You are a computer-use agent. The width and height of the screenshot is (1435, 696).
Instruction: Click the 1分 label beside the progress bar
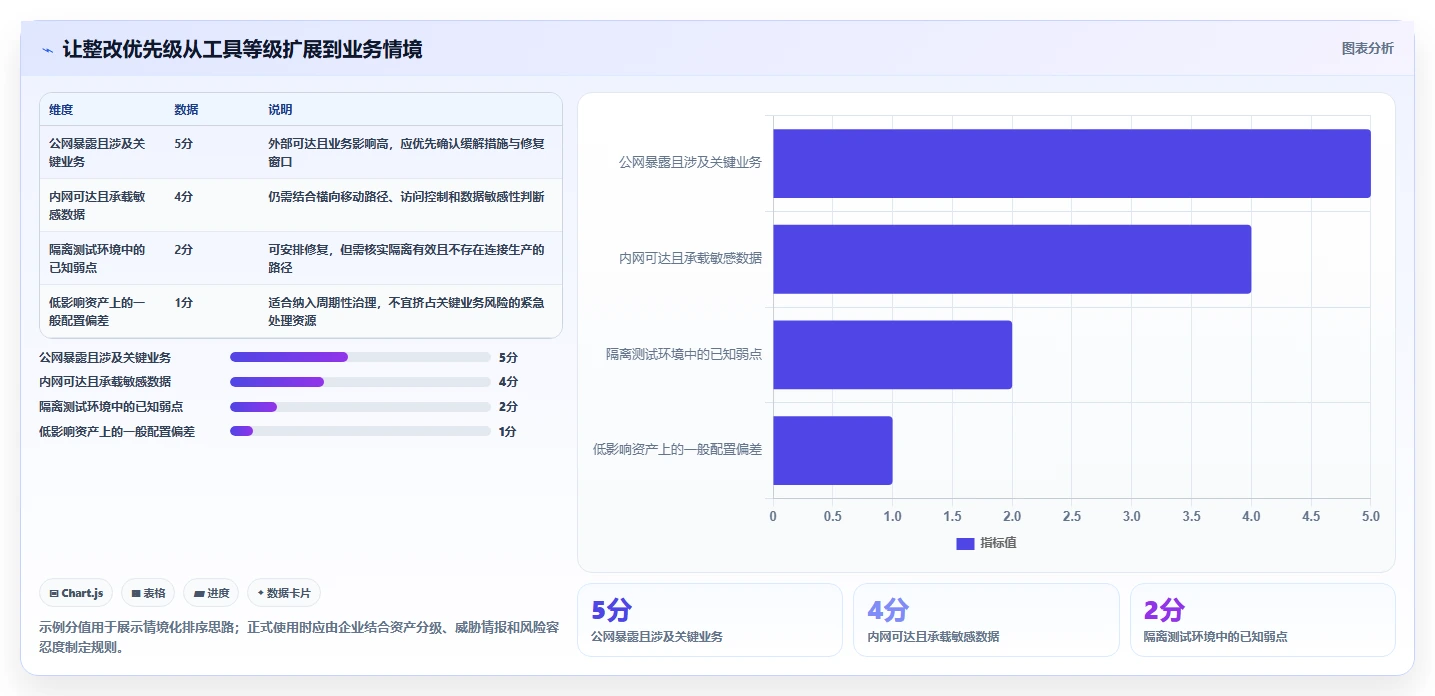[x=508, y=431]
